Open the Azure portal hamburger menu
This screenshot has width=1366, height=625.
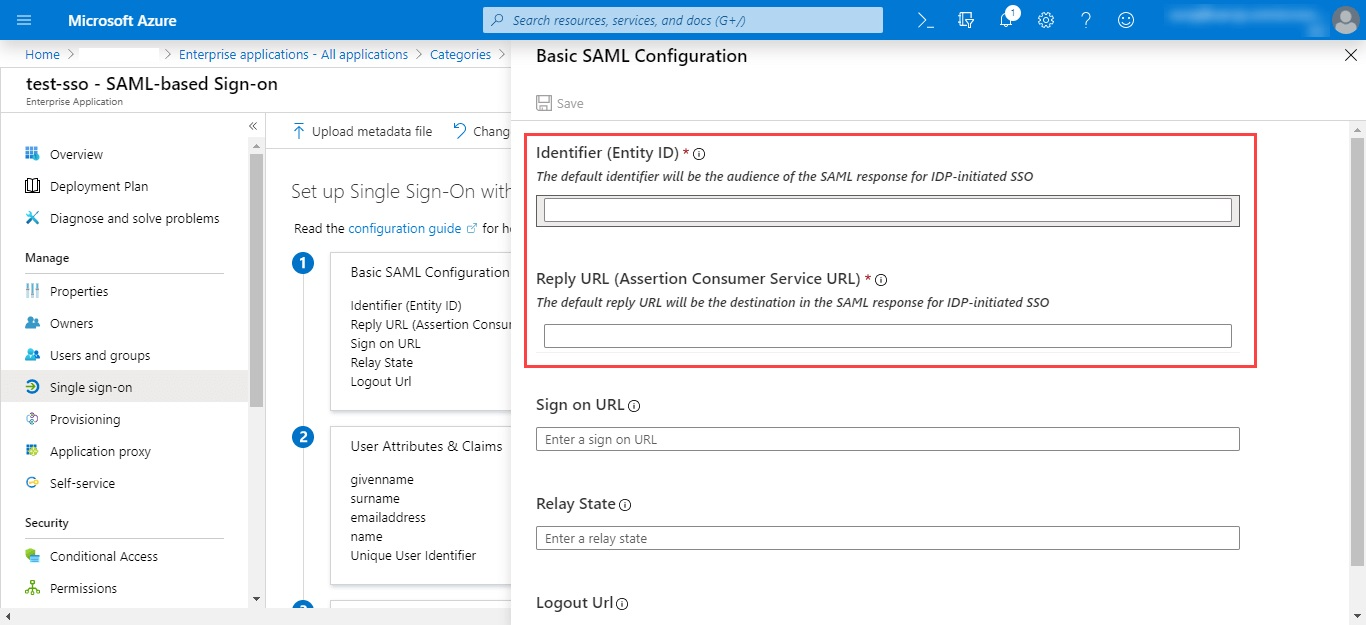point(24,20)
